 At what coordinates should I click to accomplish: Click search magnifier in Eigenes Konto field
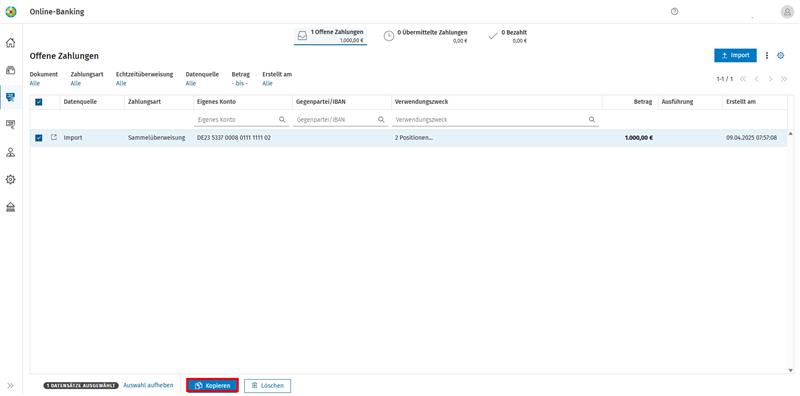pyautogui.click(x=282, y=119)
